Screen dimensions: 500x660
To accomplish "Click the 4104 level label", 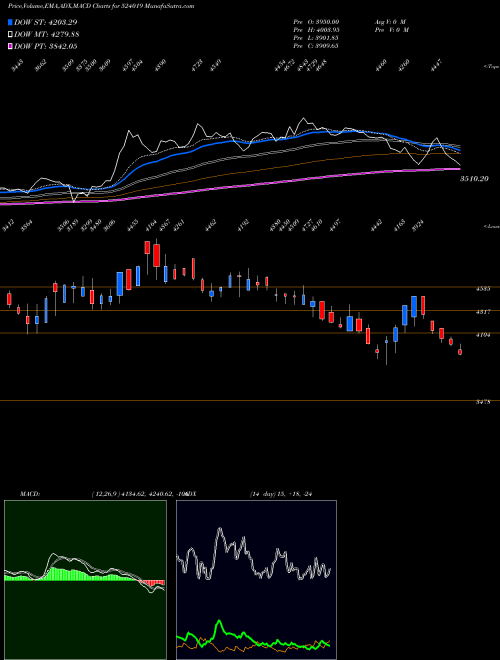I will [x=483, y=335].
